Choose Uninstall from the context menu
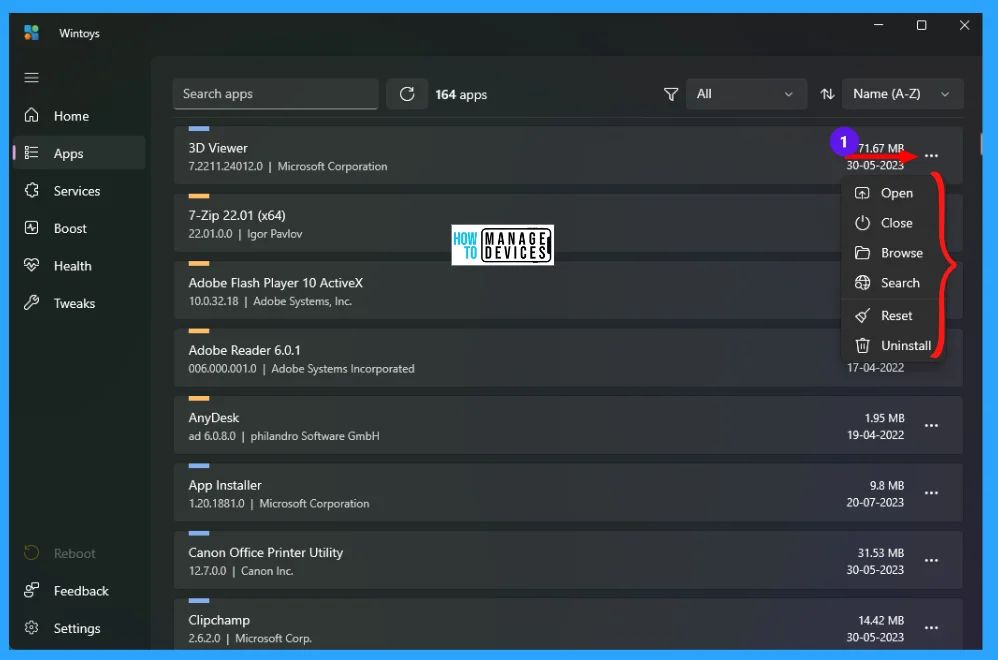998x660 pixels. click(892, 346)
